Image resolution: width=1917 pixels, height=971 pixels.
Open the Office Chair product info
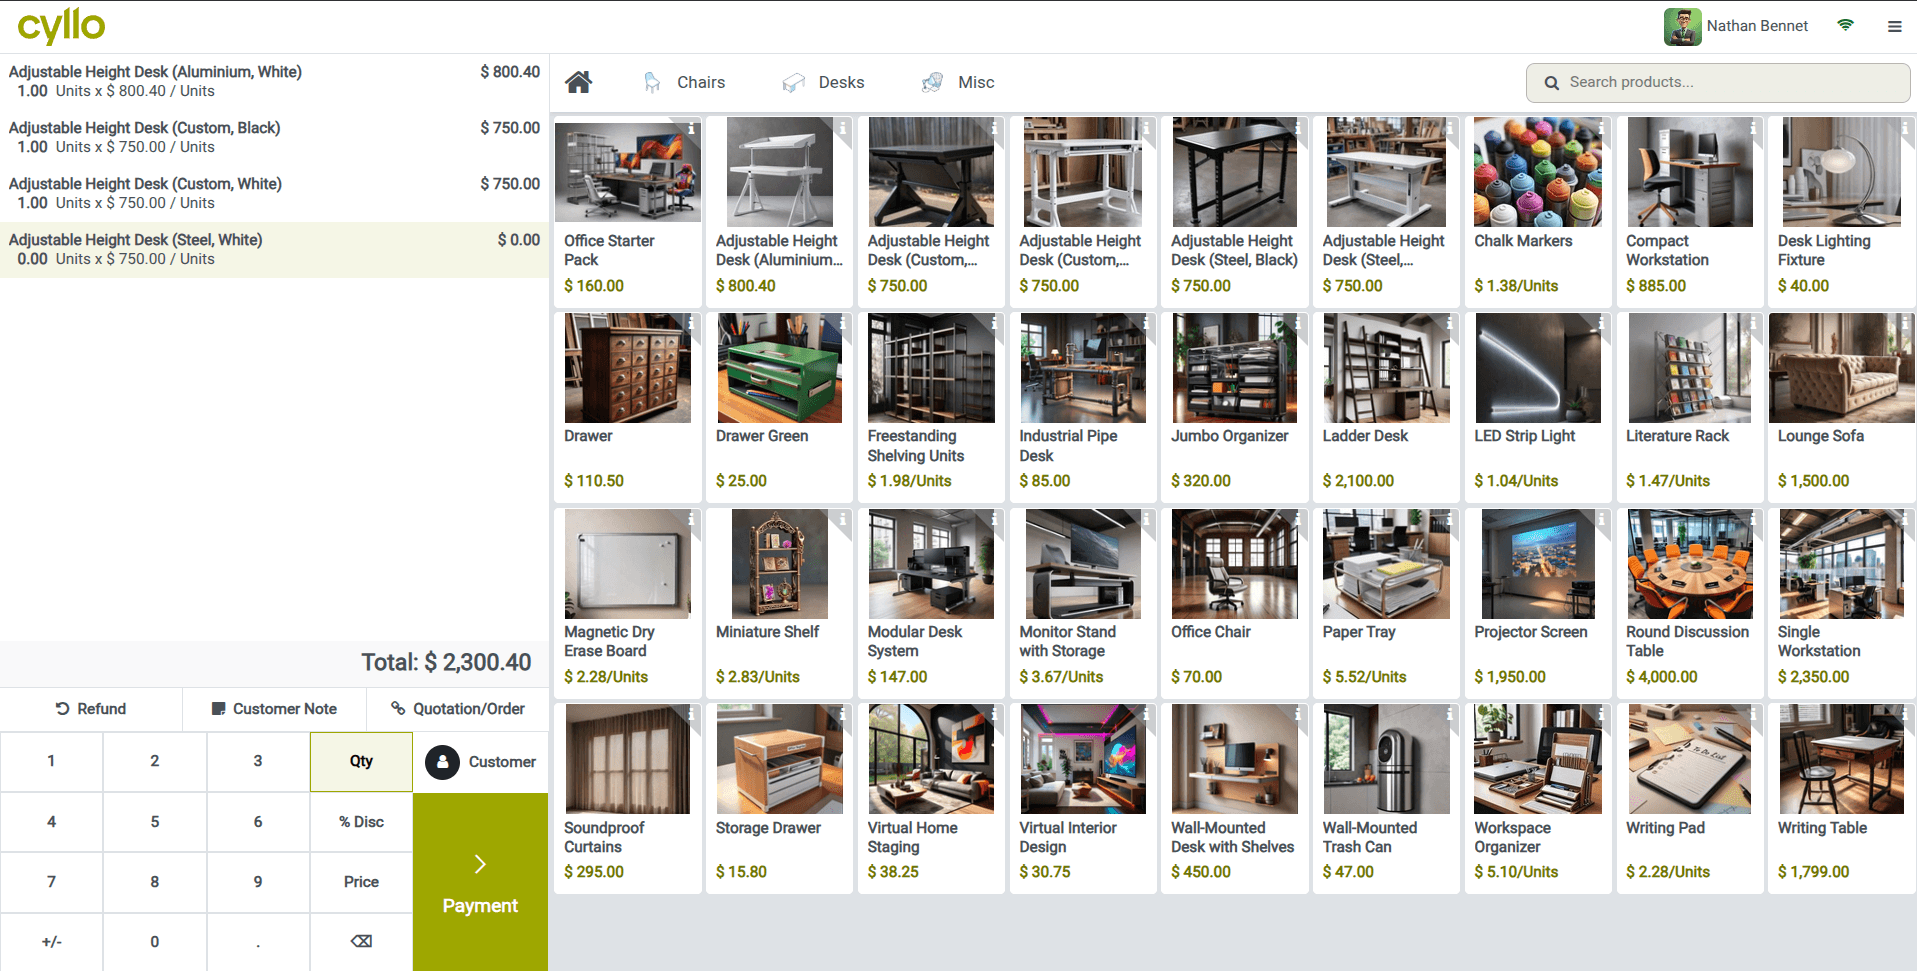coord(1297,521)
